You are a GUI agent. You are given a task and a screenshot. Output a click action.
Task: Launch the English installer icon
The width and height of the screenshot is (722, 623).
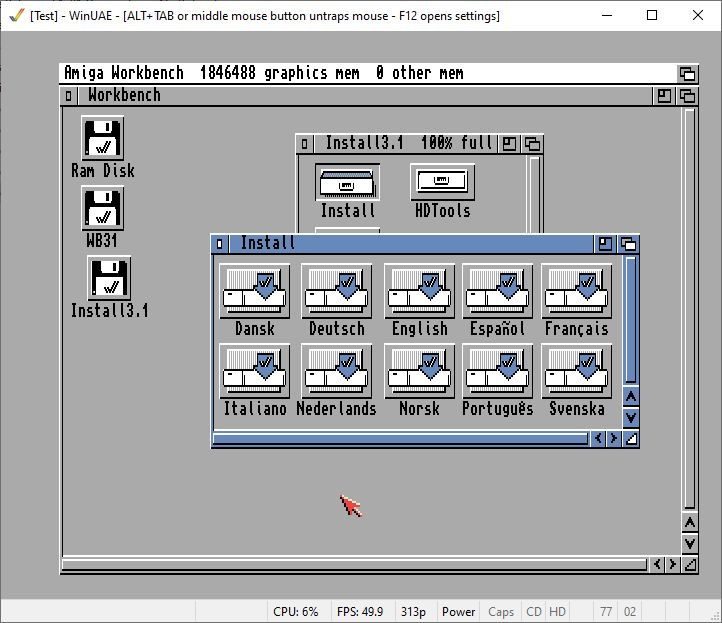coord(419,291)
